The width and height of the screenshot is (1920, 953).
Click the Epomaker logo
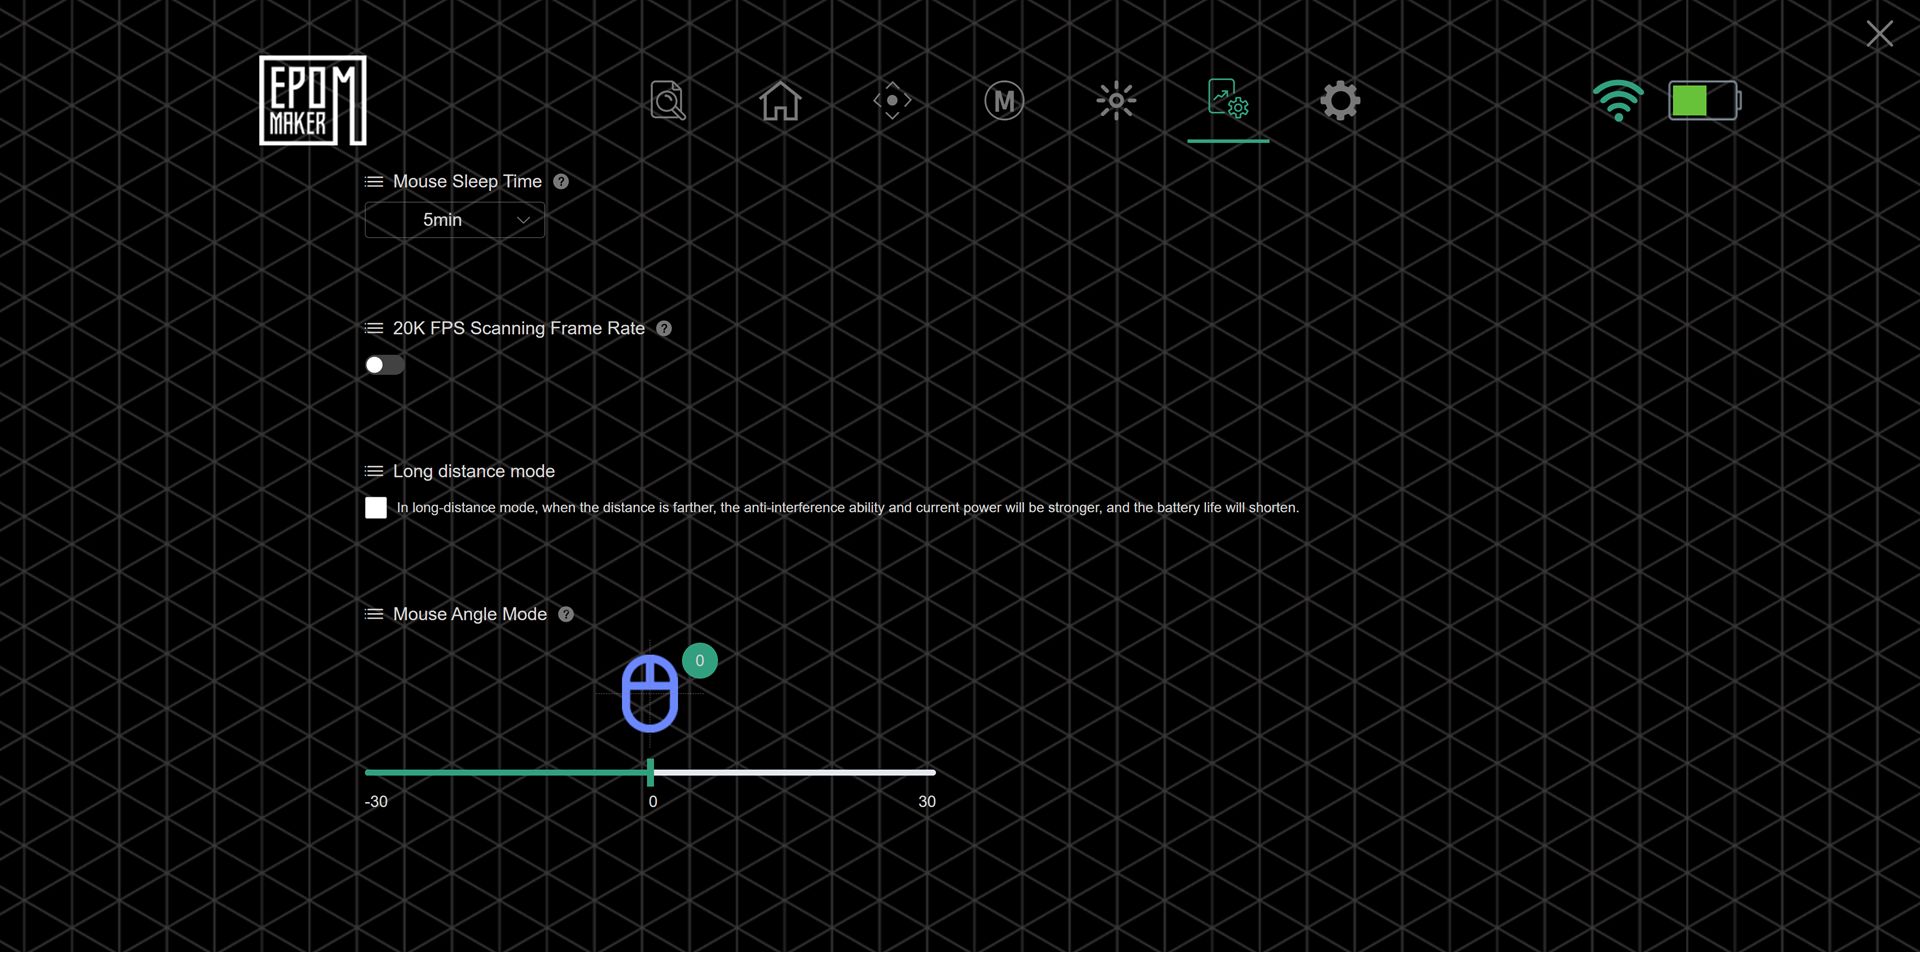[x=313, y=100]
